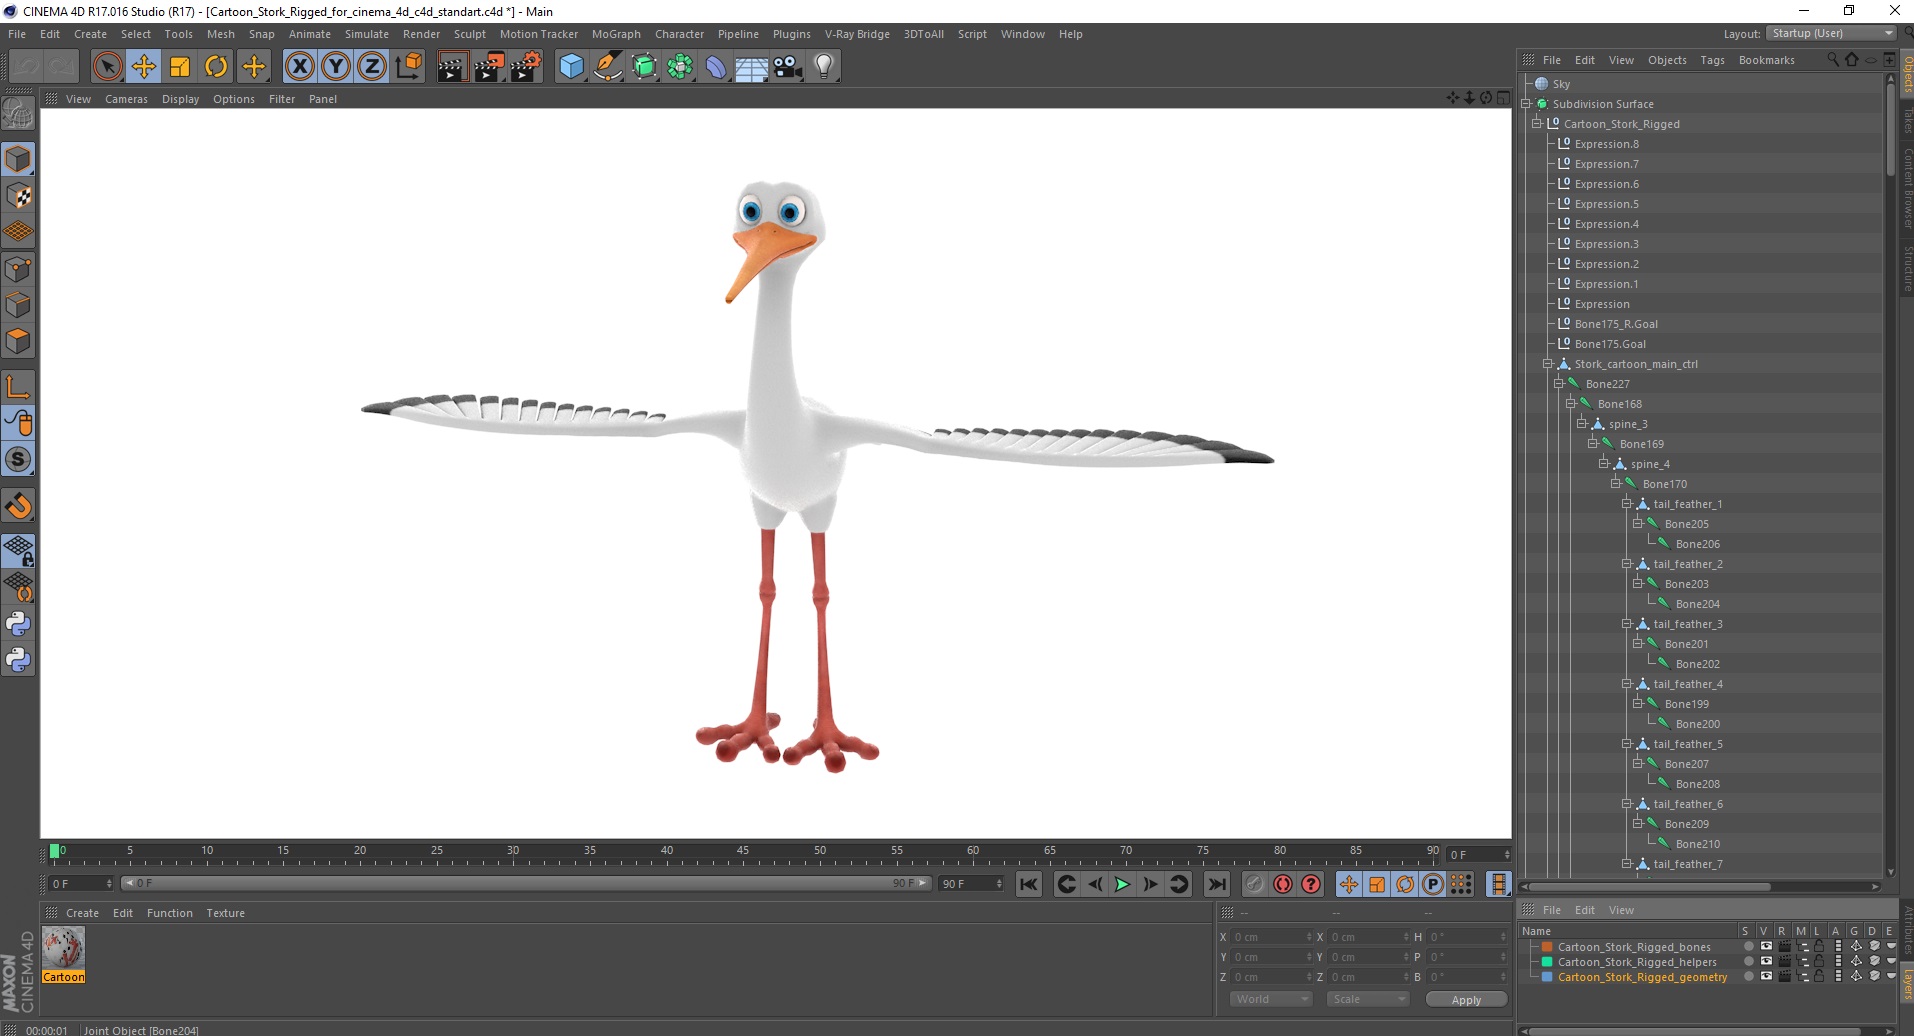Open the Coordinate System icon
The height and width of the screenshot is (1036, 1914).
(408, 67)
